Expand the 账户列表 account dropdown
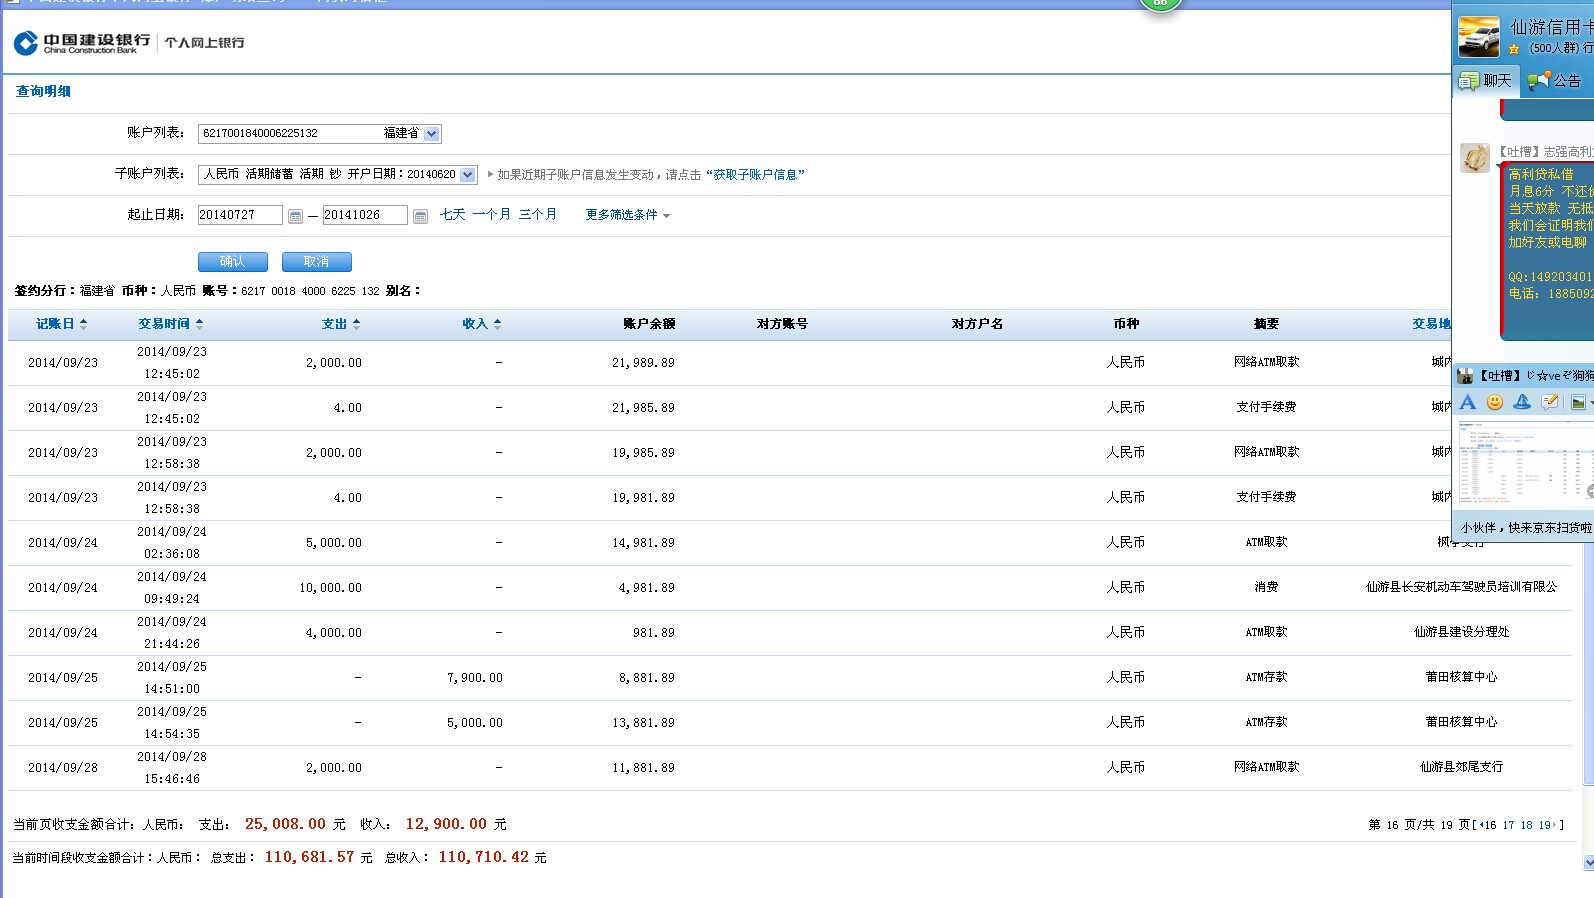Viewport: 1594px width, 898px height. pyautogui.click(x=431, y=134)
